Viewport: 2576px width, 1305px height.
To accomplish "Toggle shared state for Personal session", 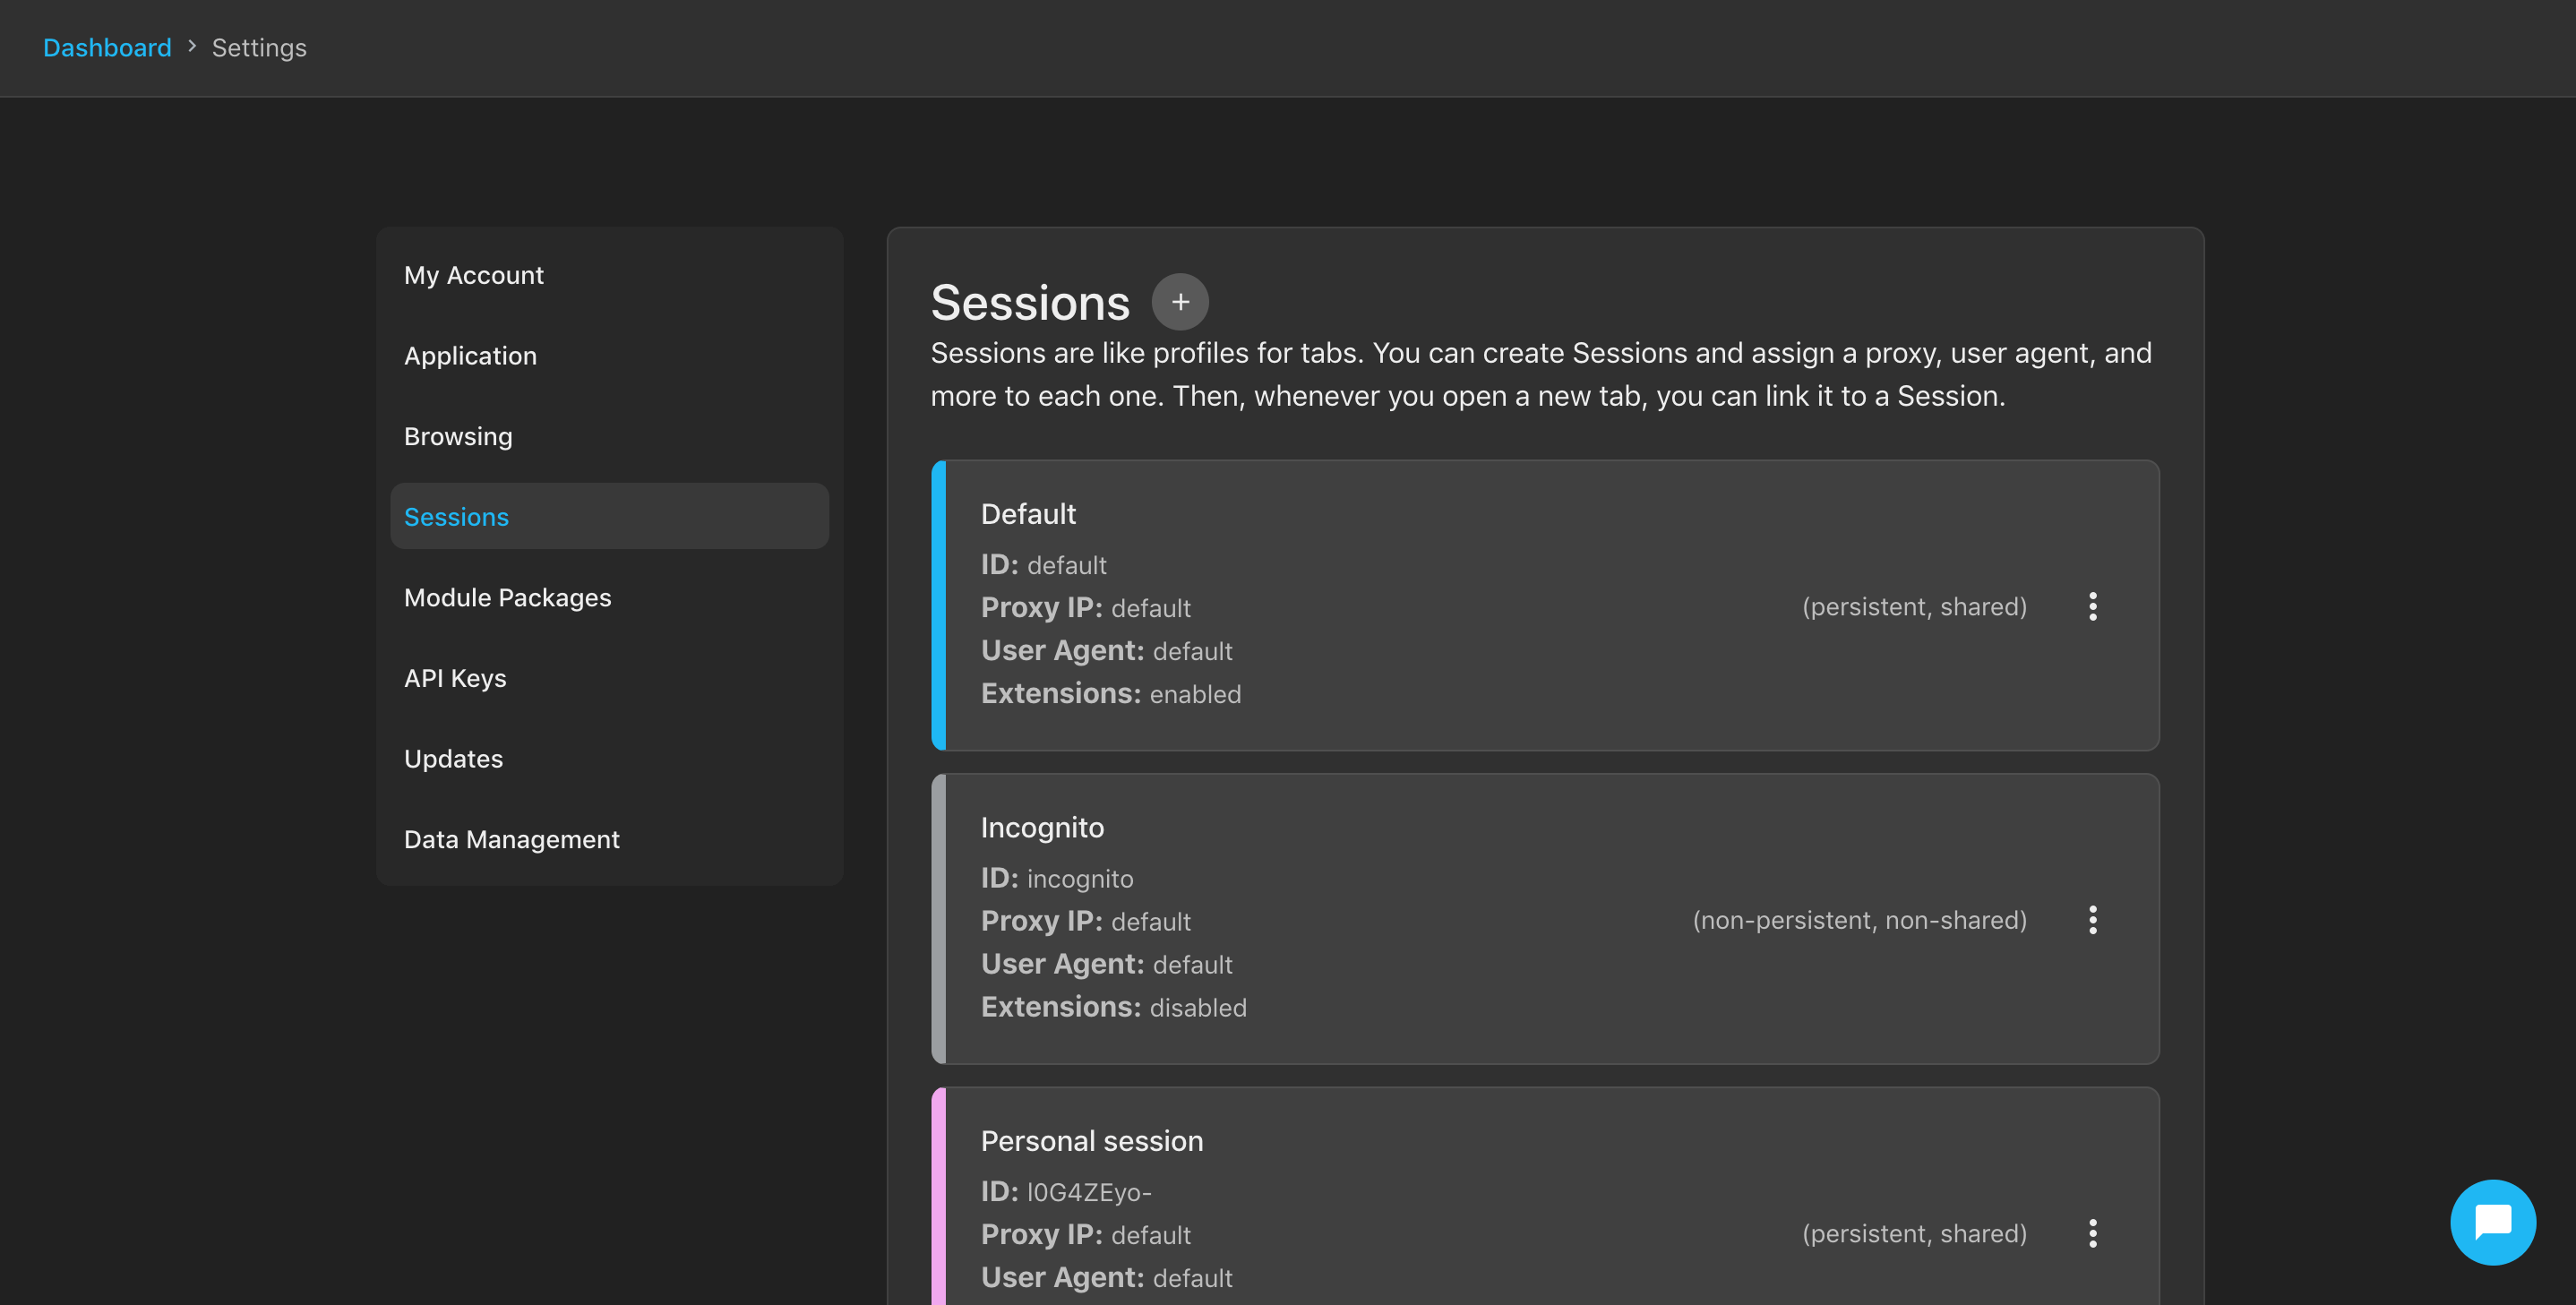I will [2093, 1232].
